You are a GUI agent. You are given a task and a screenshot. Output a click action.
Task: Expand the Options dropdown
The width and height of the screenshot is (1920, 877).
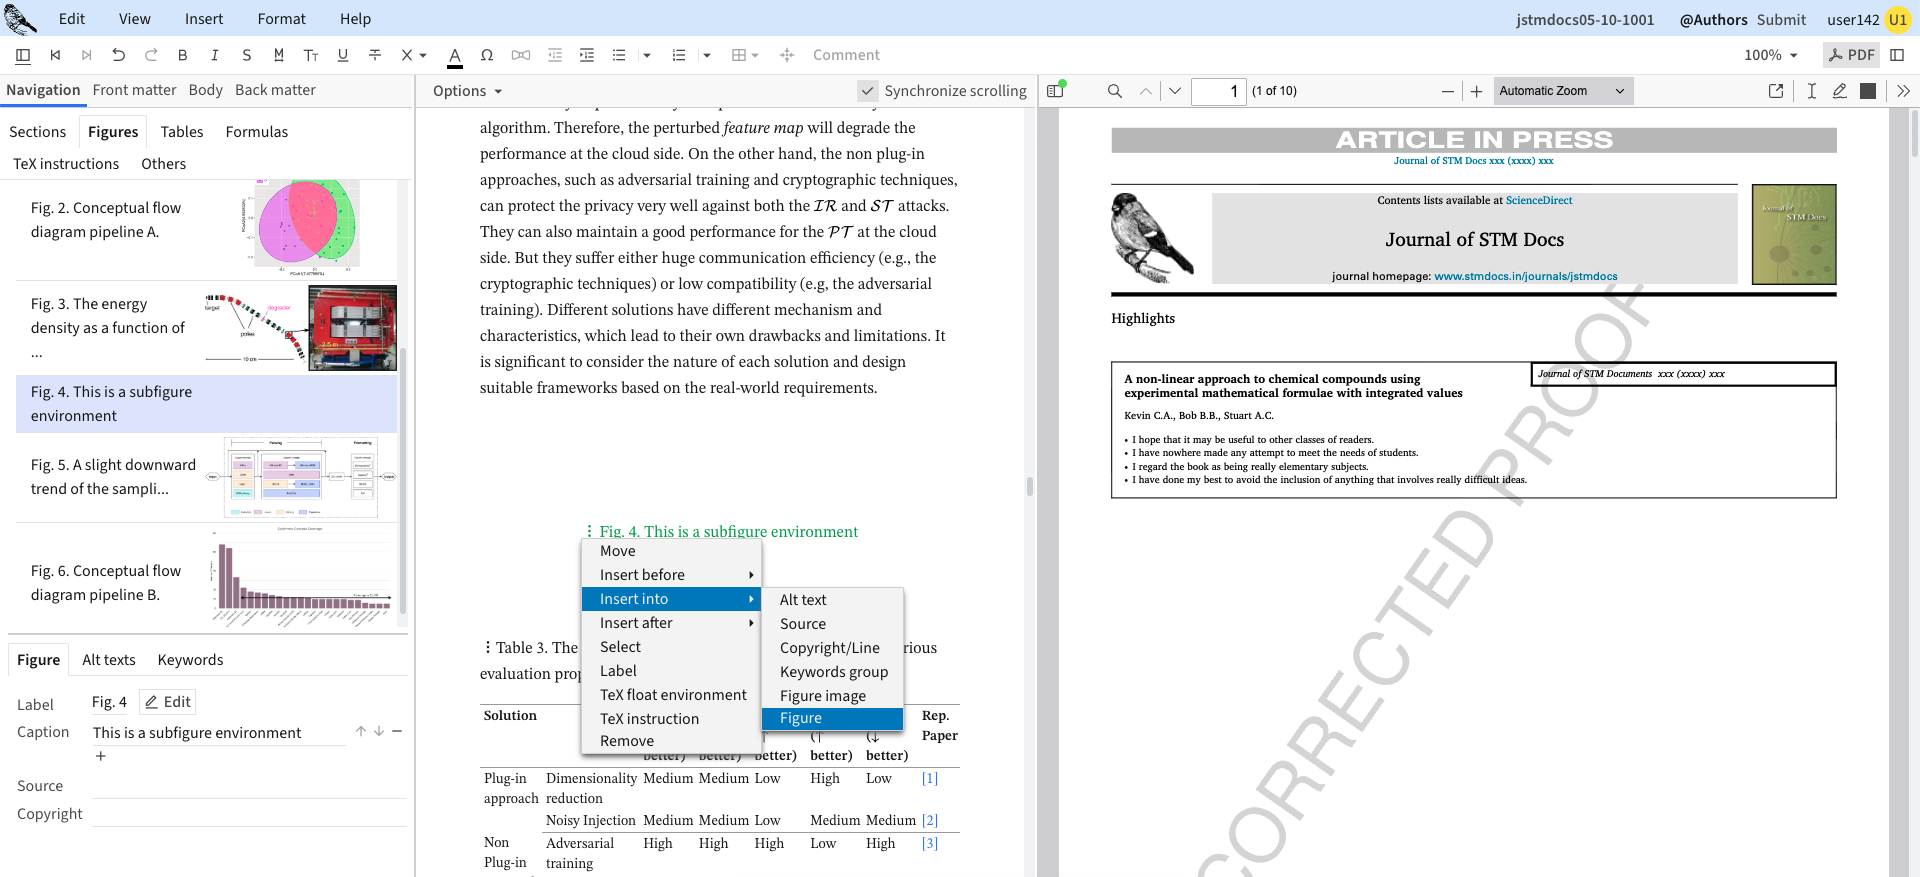(x=467, y=91)
